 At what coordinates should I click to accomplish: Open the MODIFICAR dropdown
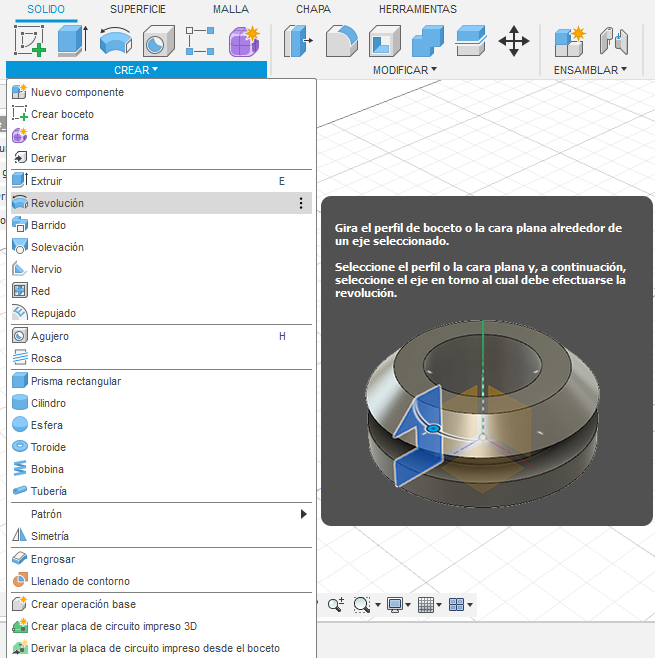405,70
